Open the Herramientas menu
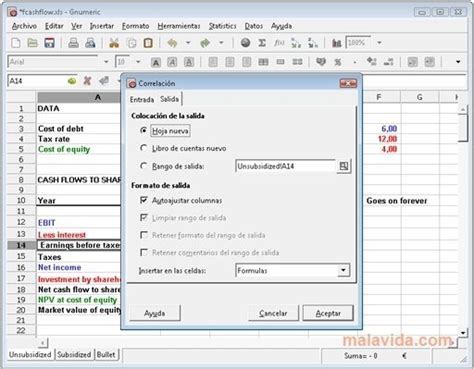 [179, 26]
